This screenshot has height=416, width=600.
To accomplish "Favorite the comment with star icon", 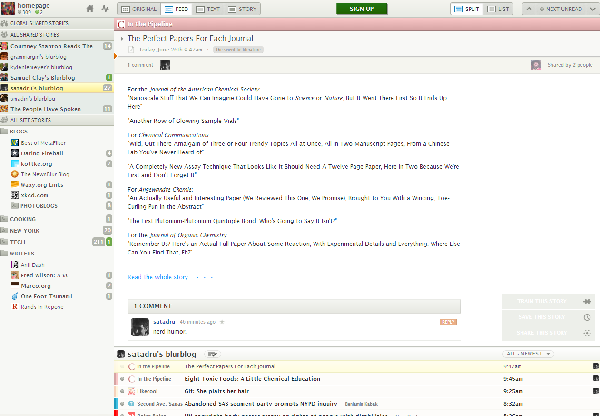I will [x=222, y=322].
